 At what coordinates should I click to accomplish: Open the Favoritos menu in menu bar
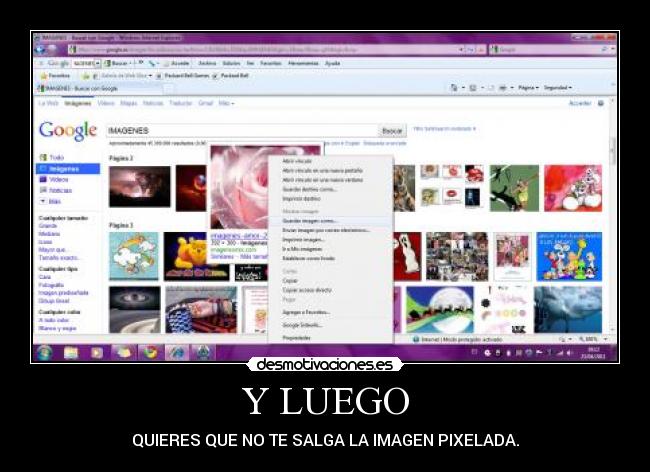(271, 63)
